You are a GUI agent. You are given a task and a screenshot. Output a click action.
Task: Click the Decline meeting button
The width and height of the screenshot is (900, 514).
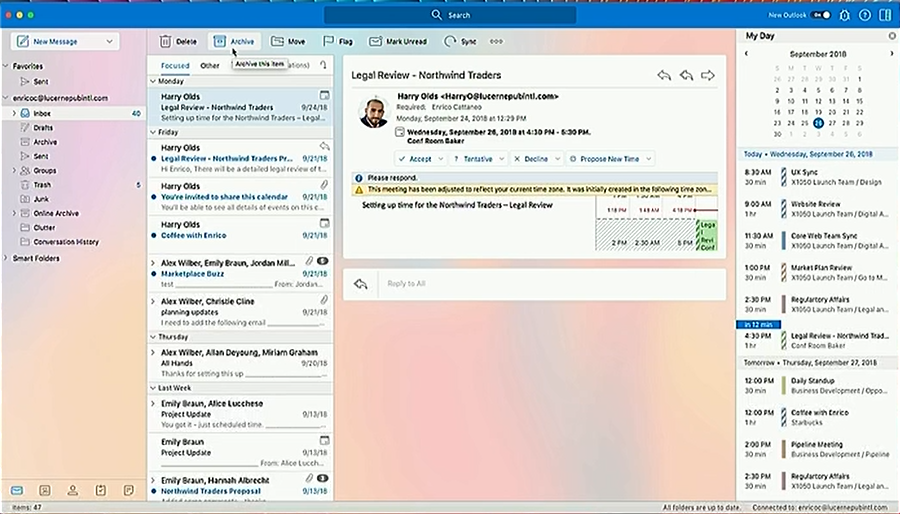(531, 159)
